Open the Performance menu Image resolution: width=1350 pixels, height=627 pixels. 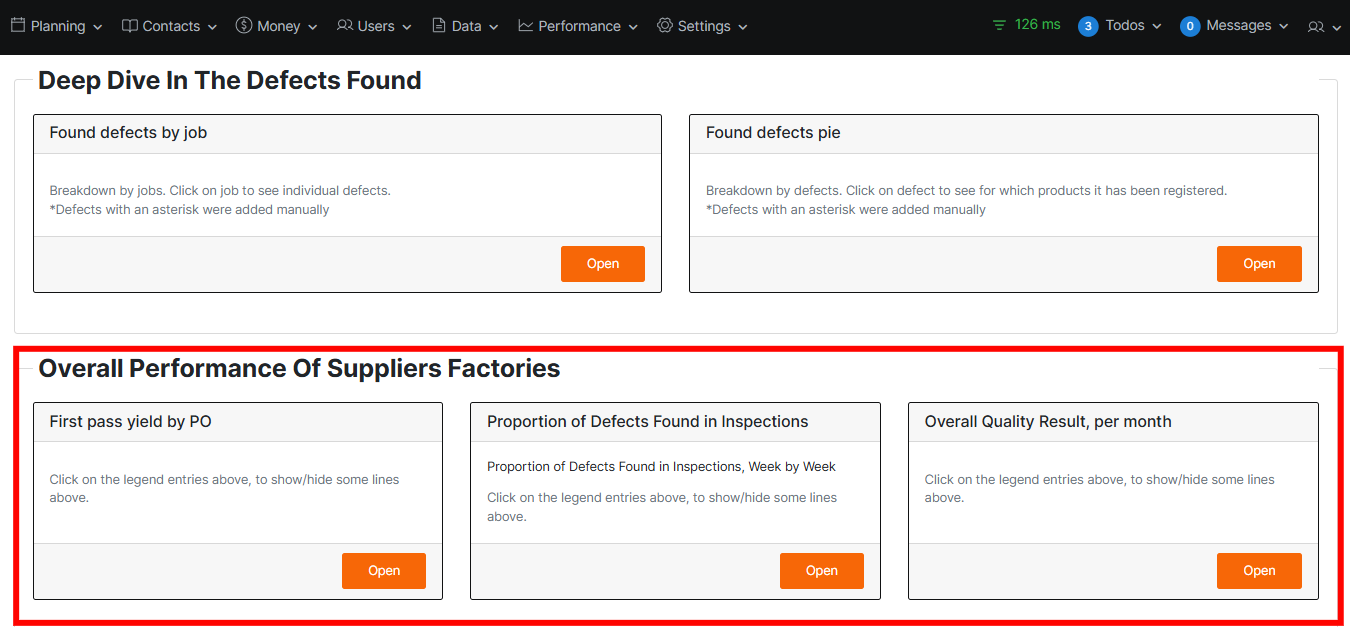[579, 26]
